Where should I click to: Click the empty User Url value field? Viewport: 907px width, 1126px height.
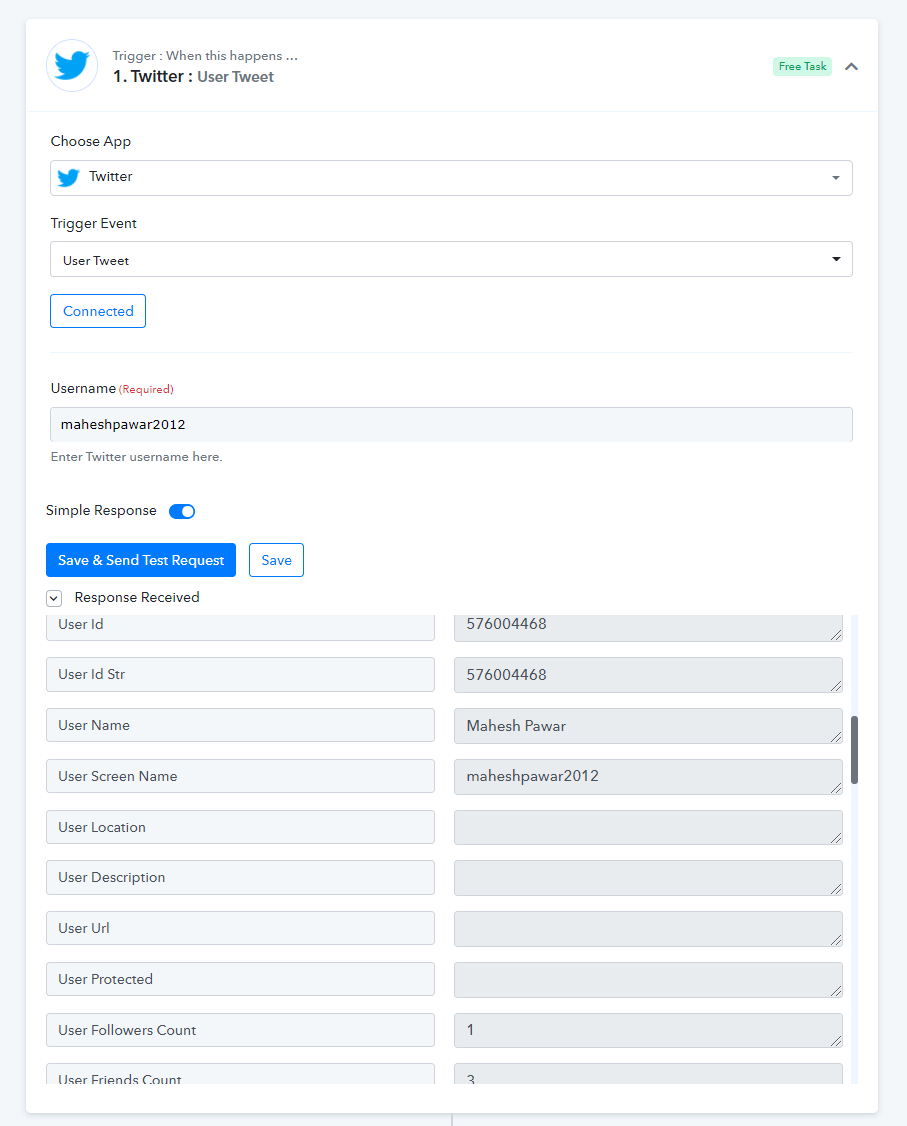coord(648,929)
